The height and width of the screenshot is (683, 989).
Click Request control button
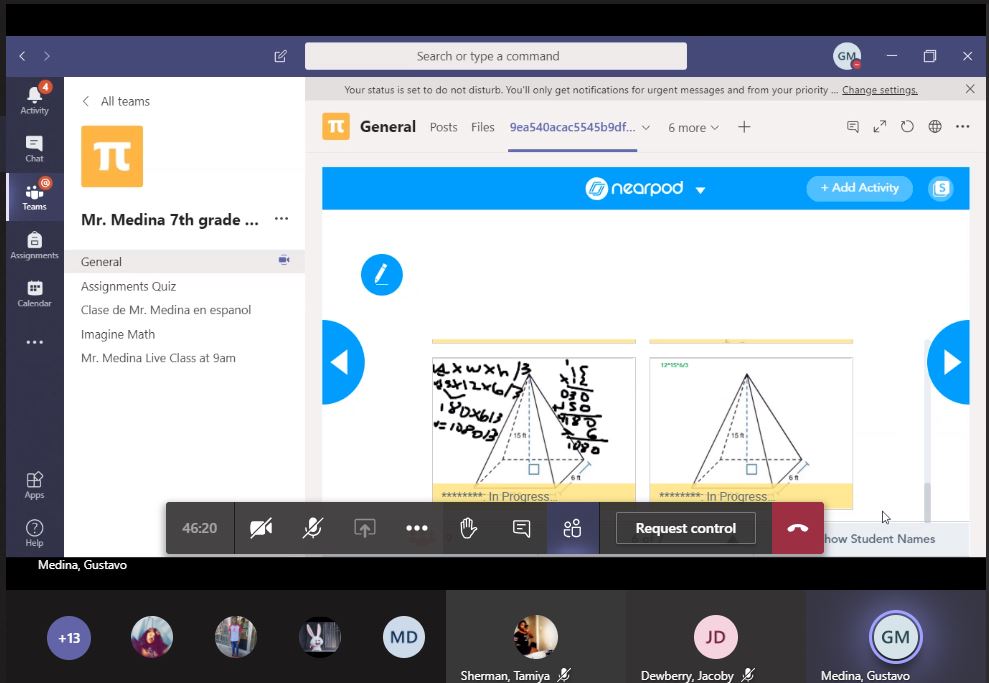[686, 528]
